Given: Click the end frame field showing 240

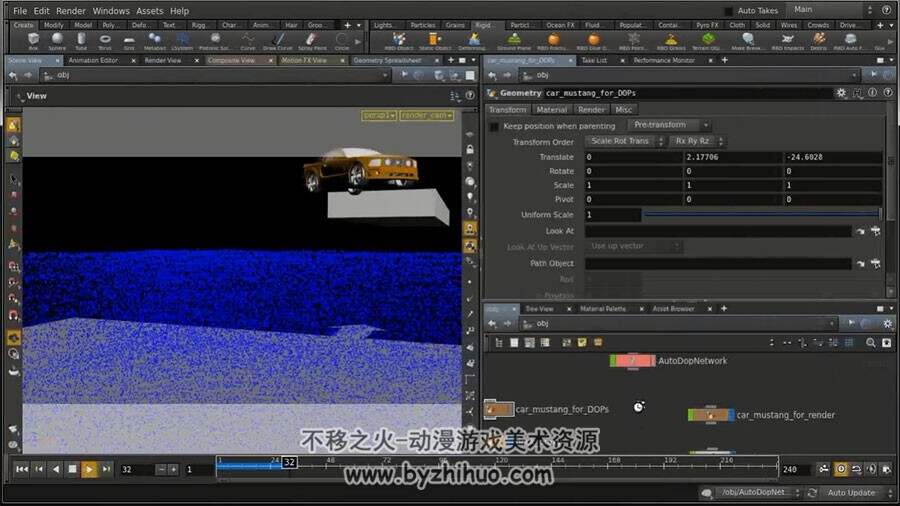Looking at the screenshot, I should [794, 469].
